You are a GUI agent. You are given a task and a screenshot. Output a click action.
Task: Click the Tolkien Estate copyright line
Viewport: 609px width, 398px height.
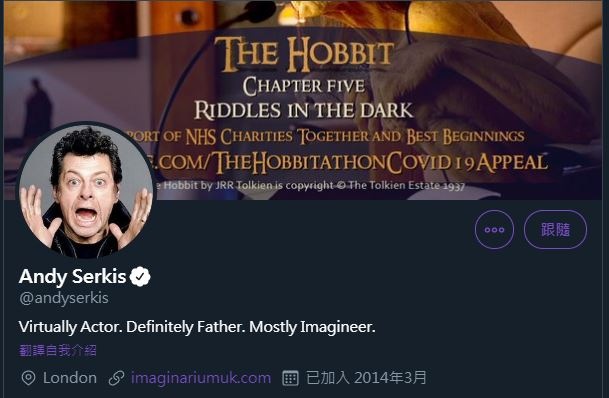tap(309, 186)
